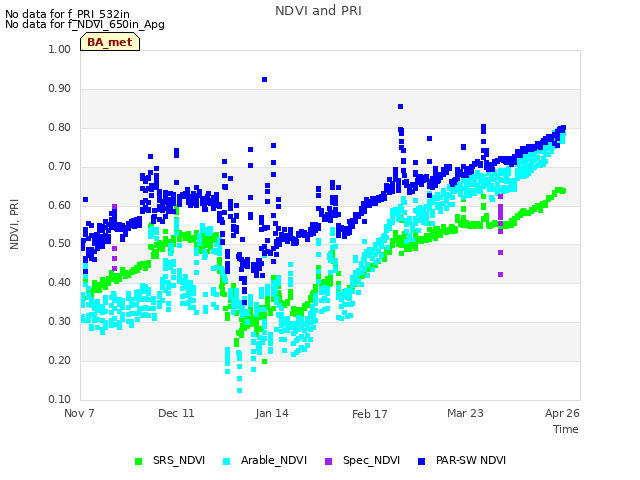Click the 0.60 y-axis tick label
The width and height of the screenshot is (640, 480).
tap(60, 205)
